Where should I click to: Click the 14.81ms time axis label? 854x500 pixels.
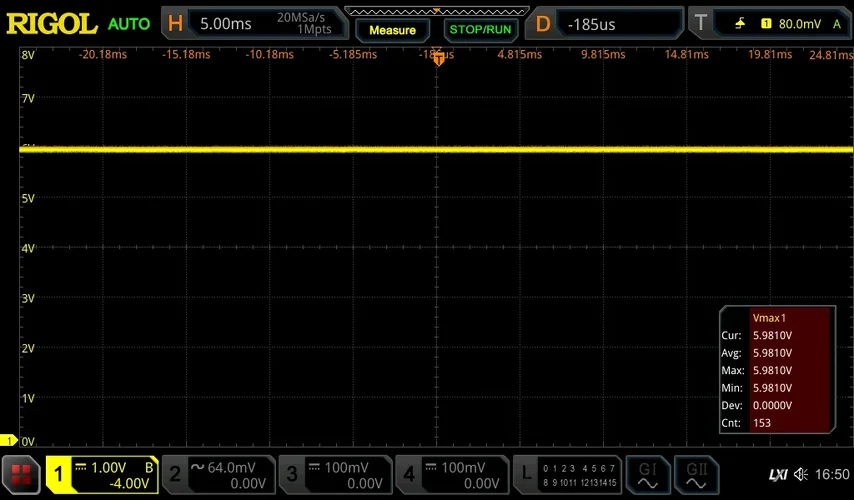[686, 54]
